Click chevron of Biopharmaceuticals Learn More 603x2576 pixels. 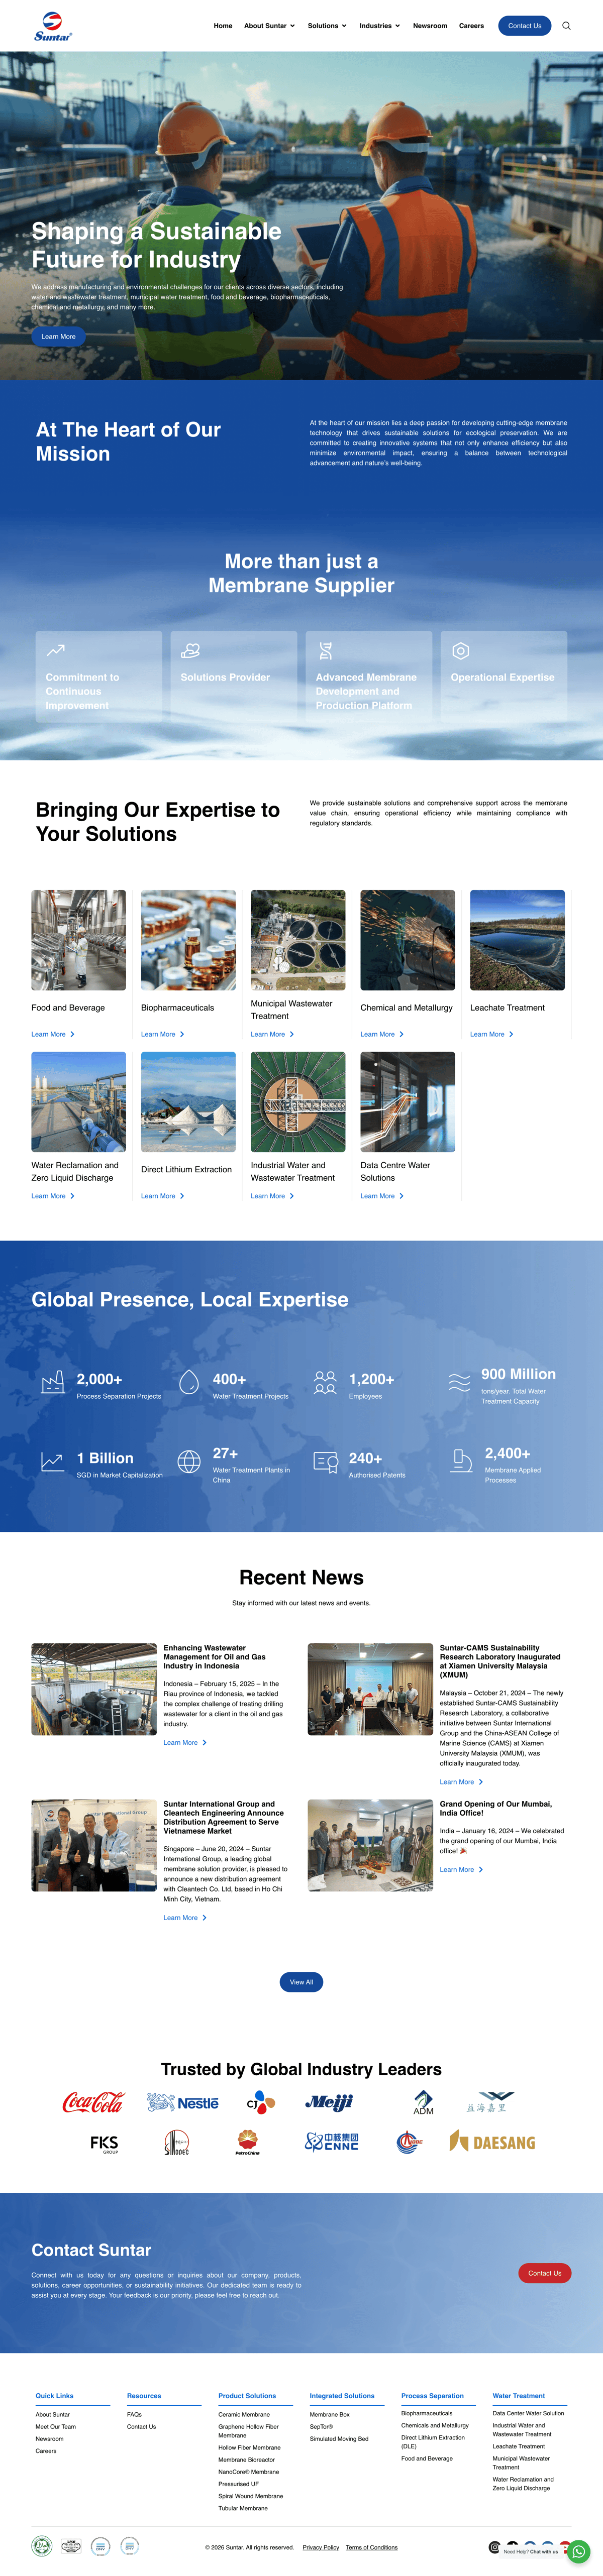click(x=182, y=1034)
